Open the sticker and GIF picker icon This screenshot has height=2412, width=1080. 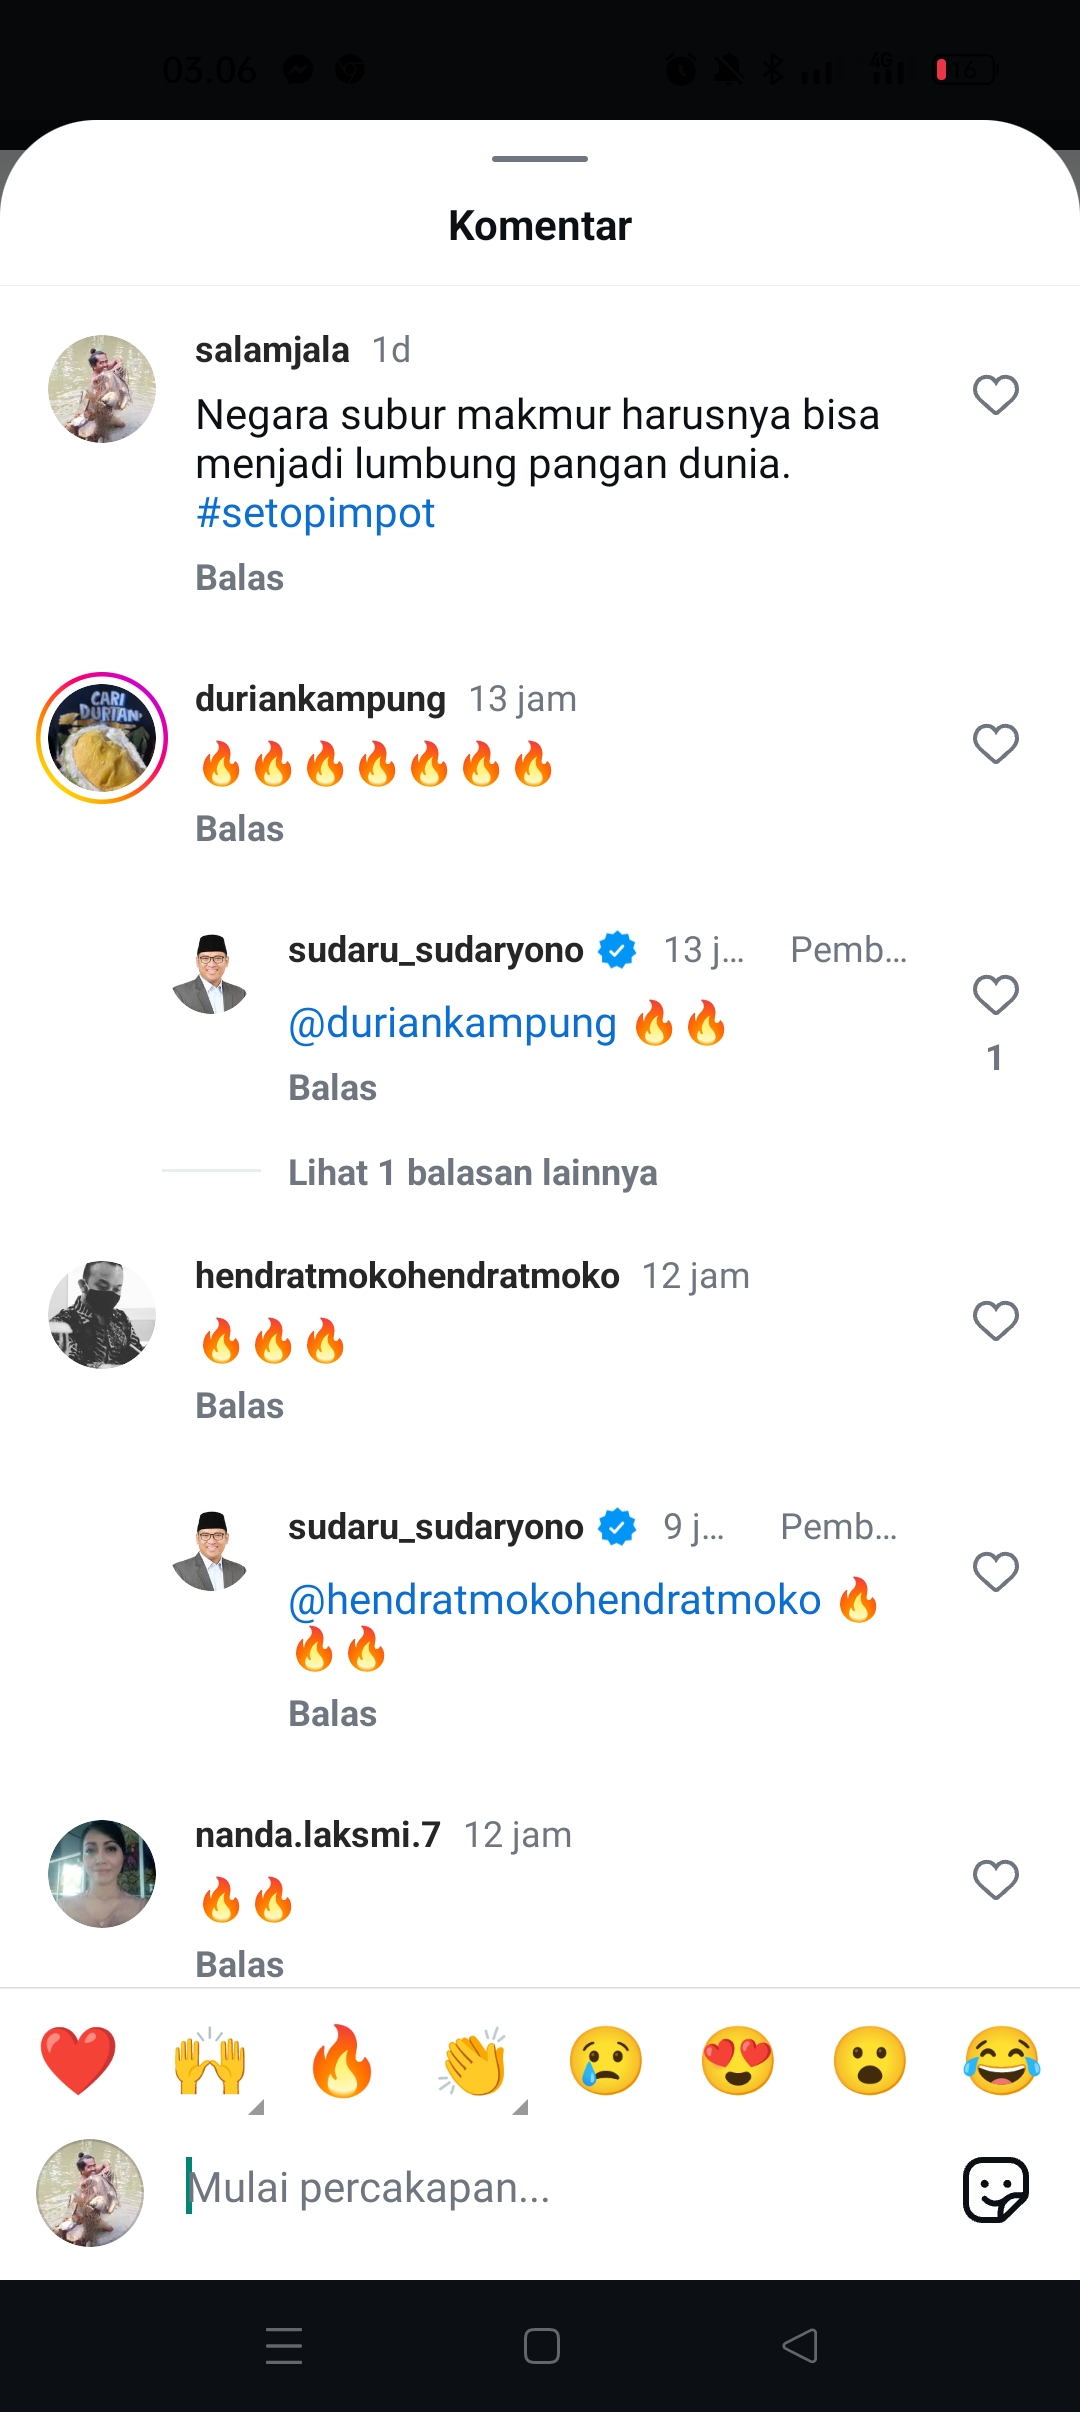tap(996, 2189)
